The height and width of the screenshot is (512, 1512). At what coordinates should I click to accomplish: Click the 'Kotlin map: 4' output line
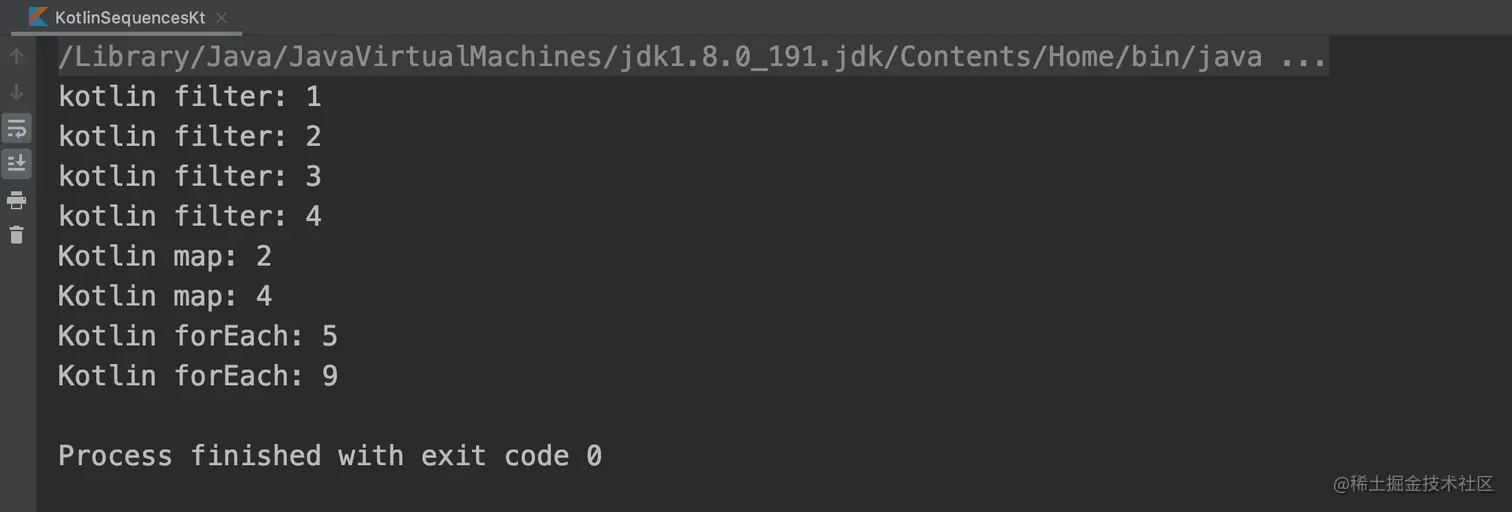(x=165, y=297)
